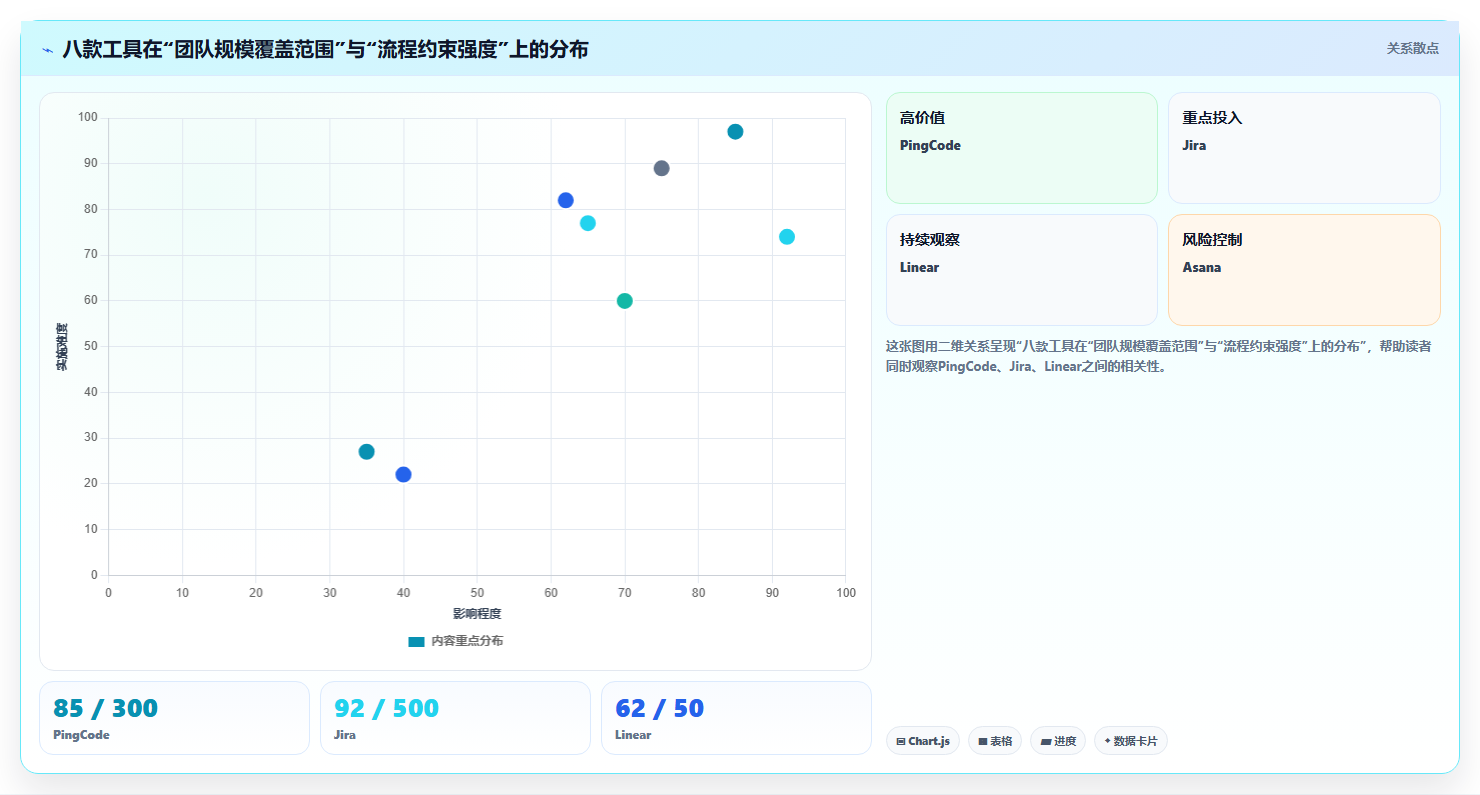Open the 重点投入 Jira card
The width and height of the screenshot is (1480, 795).
[x=1304, y=148]
